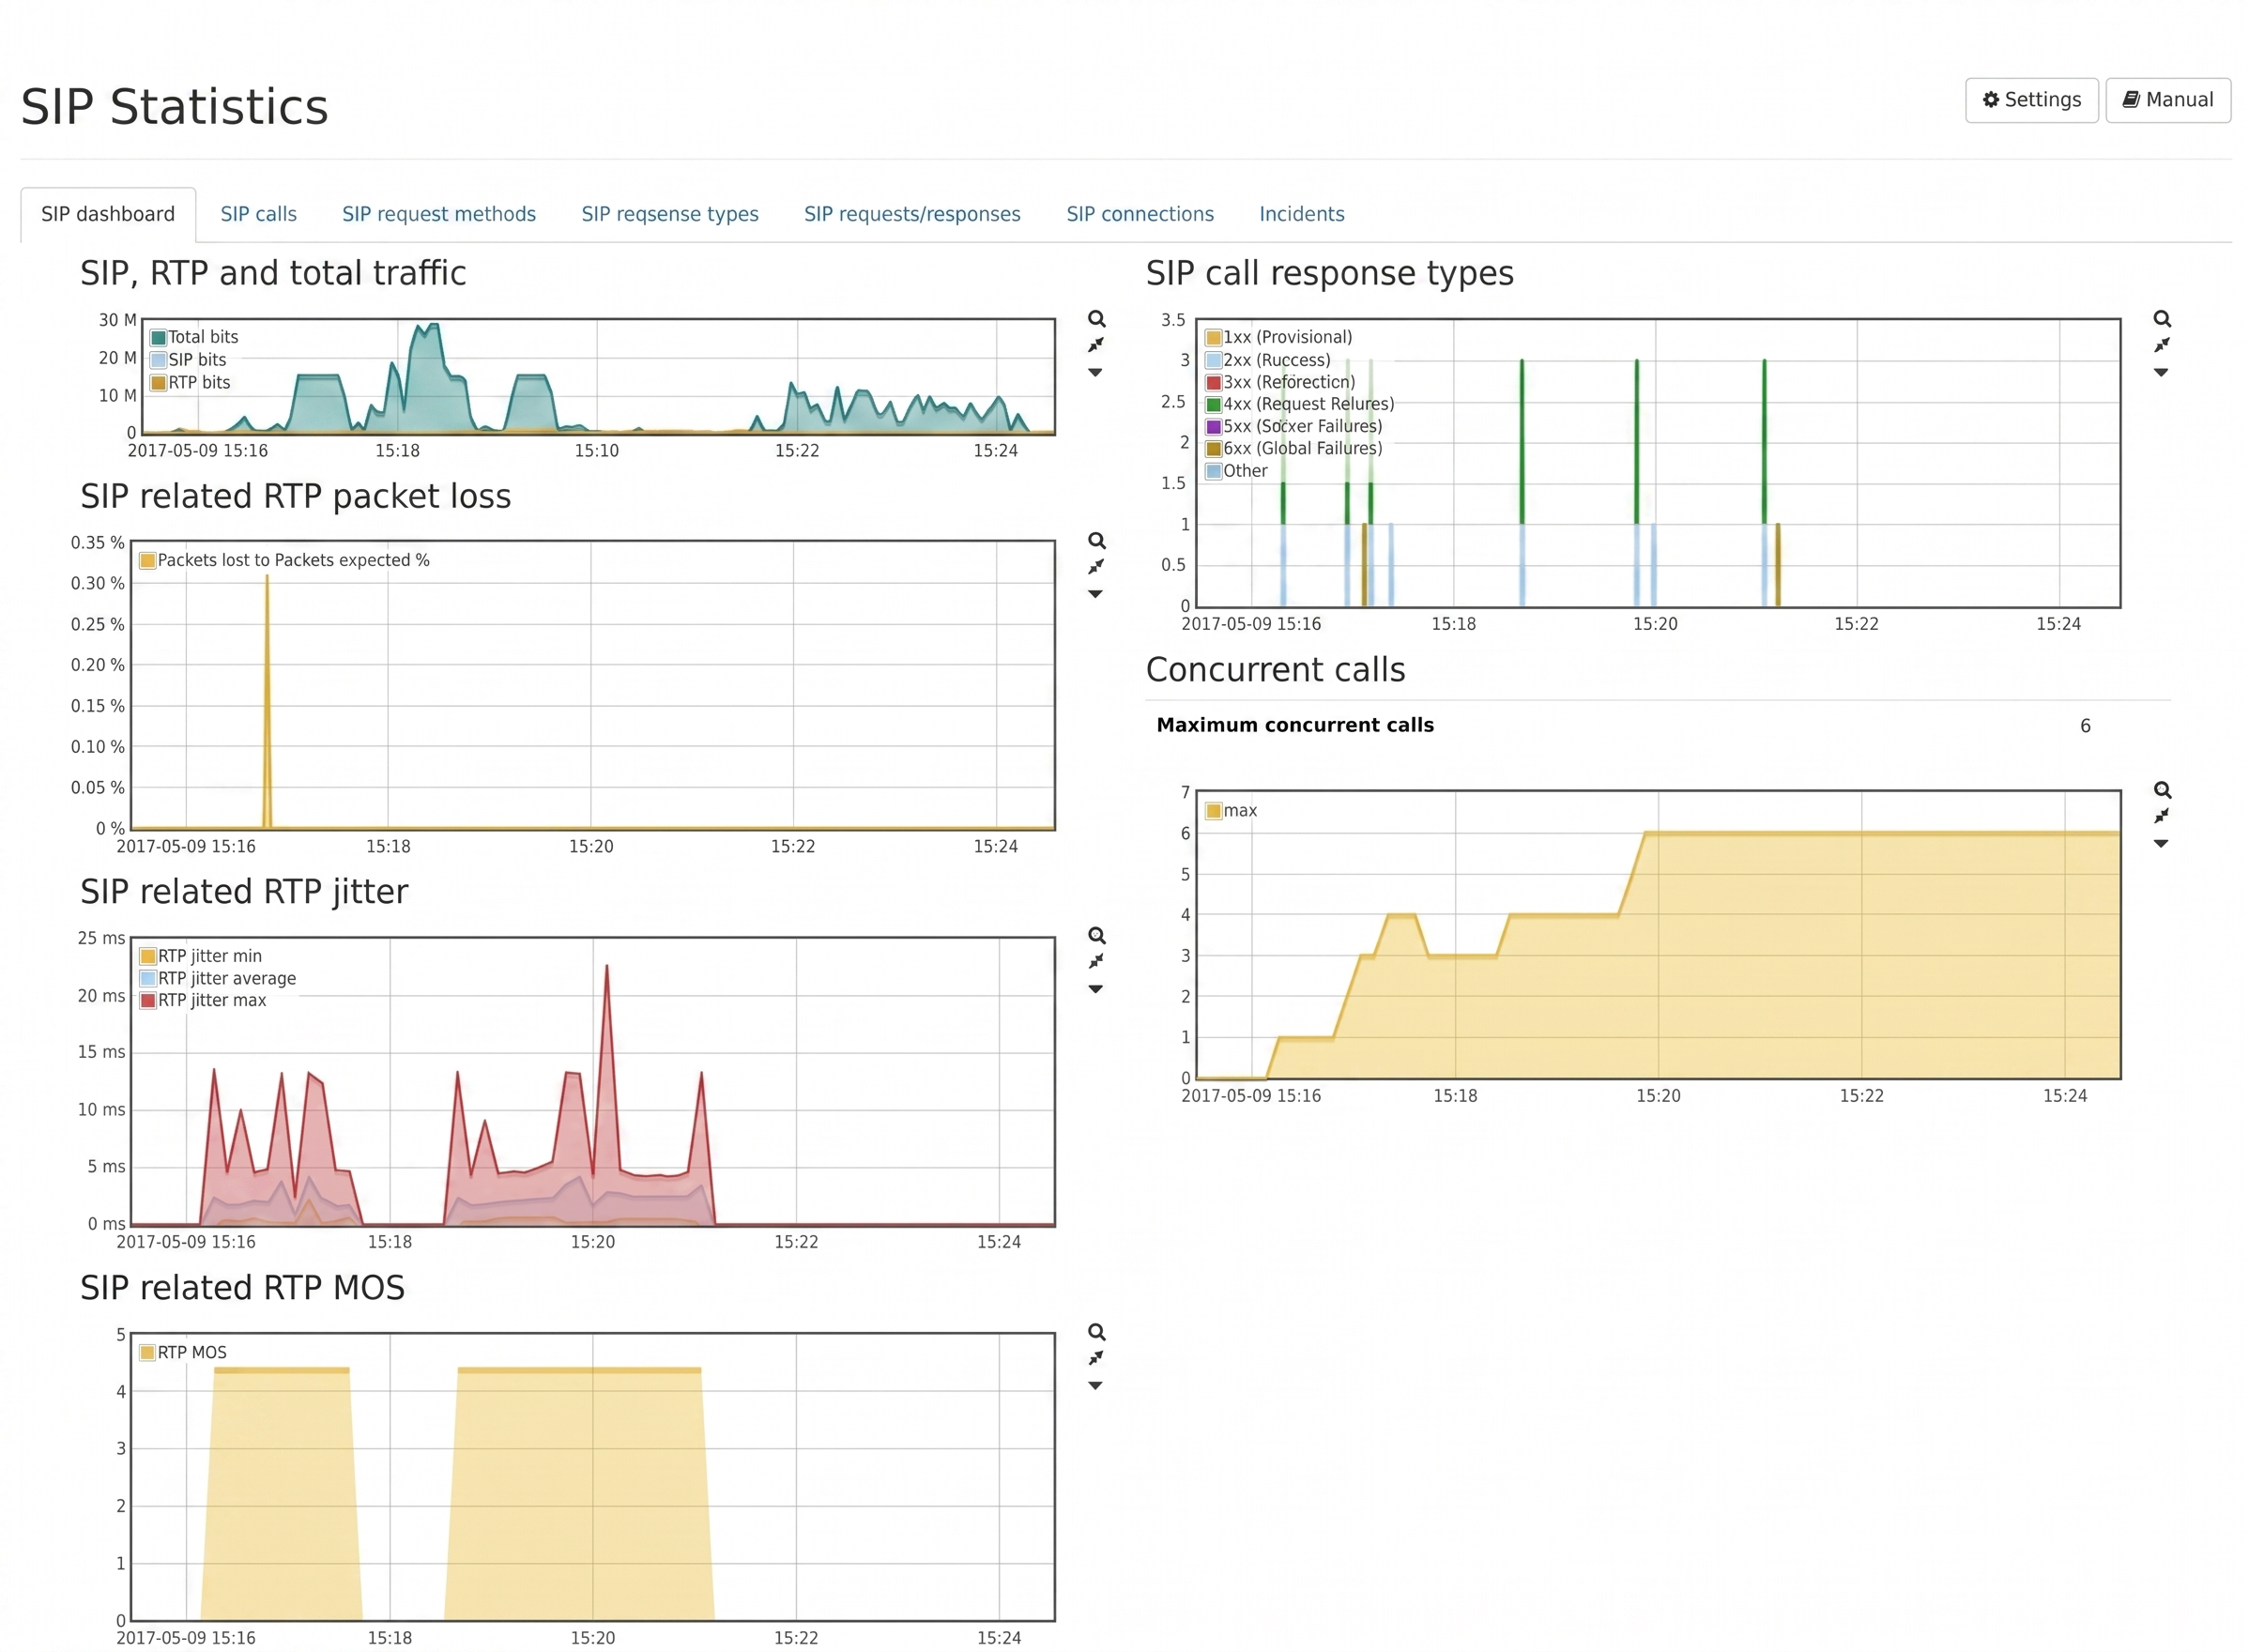The height and width of the screenshot is (1652, 2249).
Task: Click zoom magnifier on RTP MOS chart
Action: point(1096,1332)
